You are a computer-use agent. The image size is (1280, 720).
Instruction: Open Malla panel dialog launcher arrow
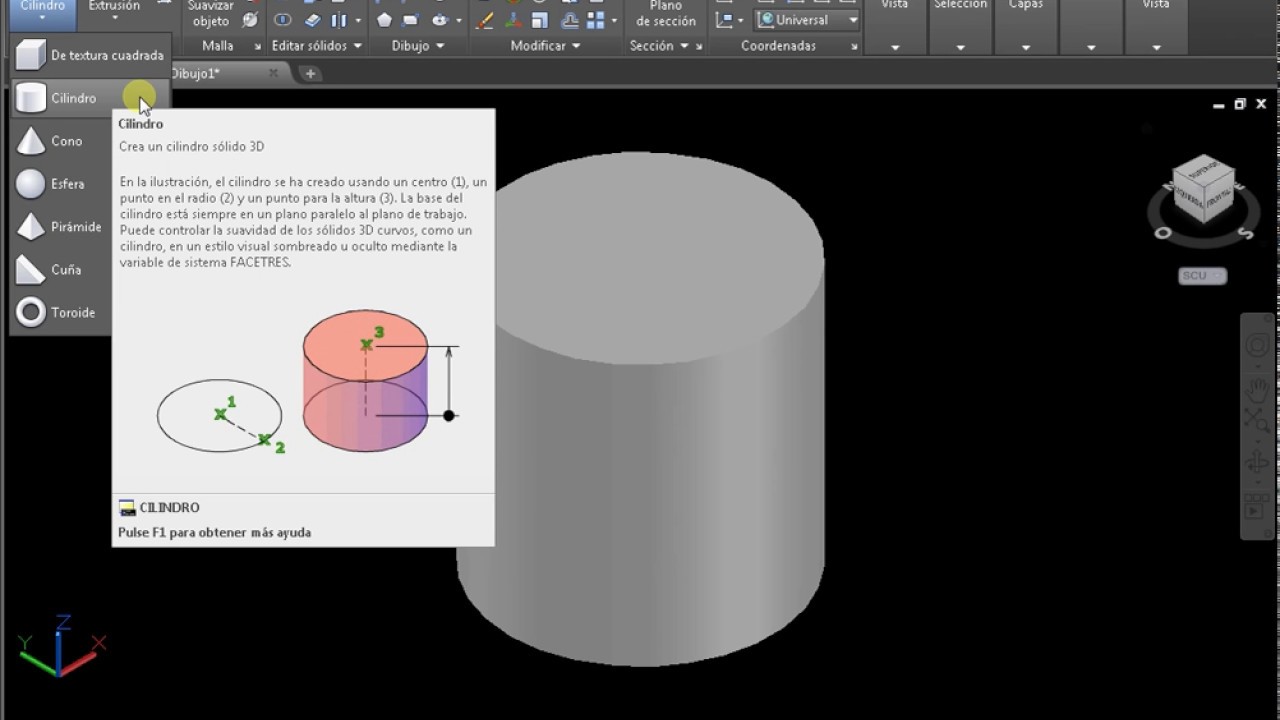click(x=257, y=47)
